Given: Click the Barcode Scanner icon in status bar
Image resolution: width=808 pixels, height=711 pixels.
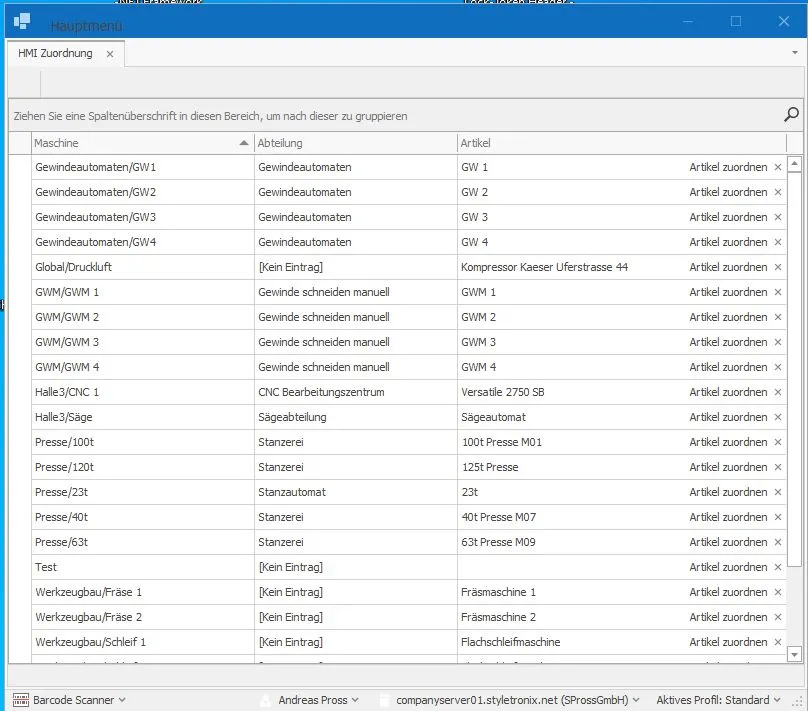Looking at the screenshot, I should tap(21, 700).
